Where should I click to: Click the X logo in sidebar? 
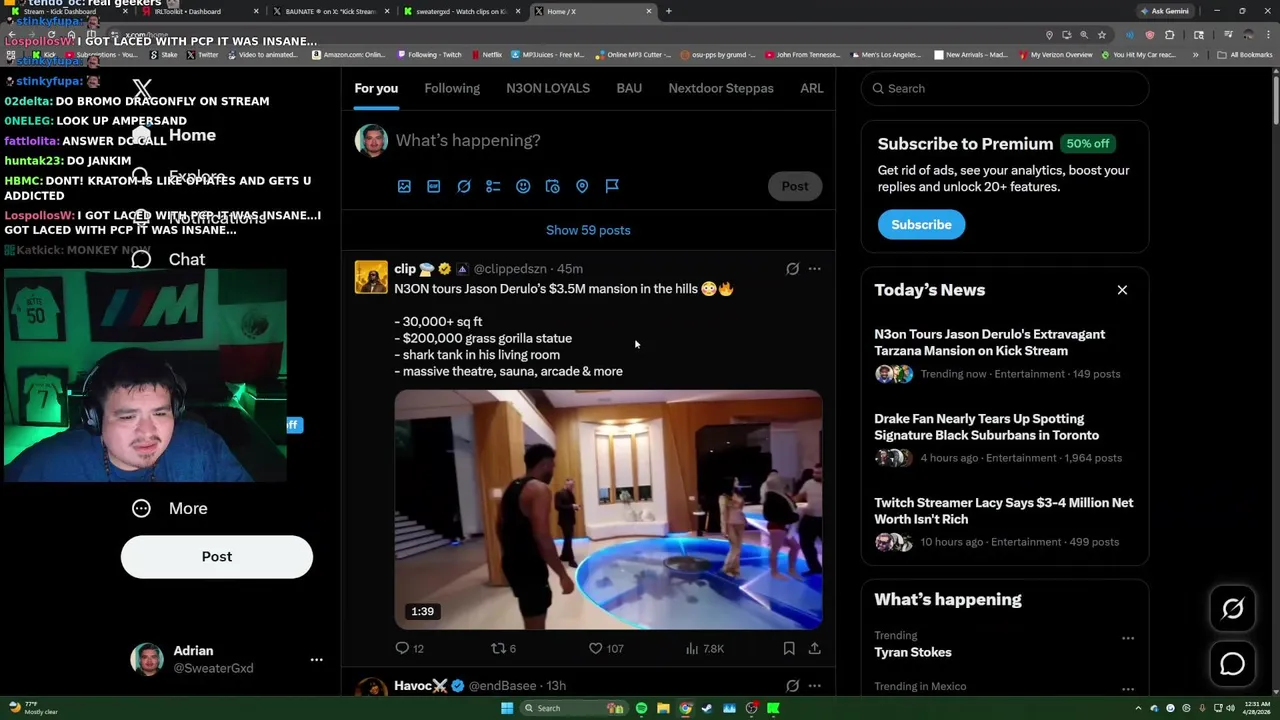(142, 90)
